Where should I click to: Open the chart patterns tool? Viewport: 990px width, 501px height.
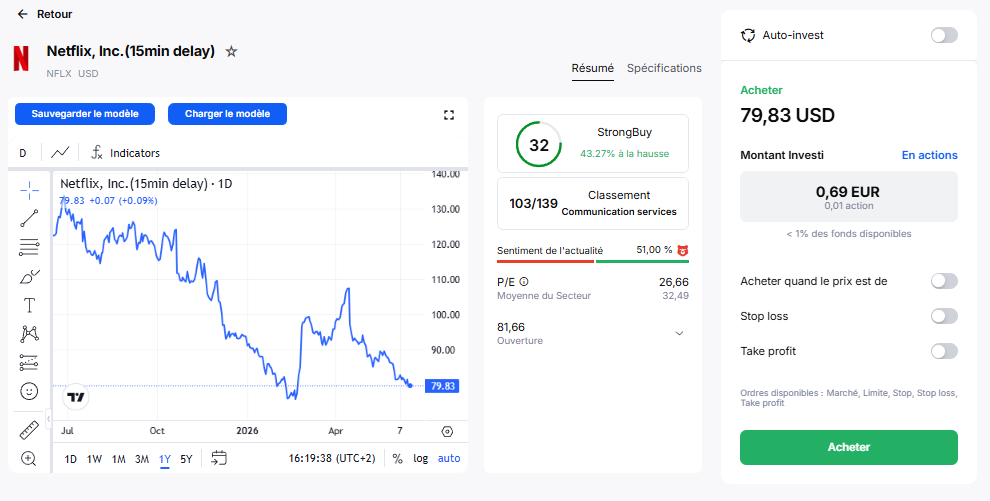tap(29, 334)
